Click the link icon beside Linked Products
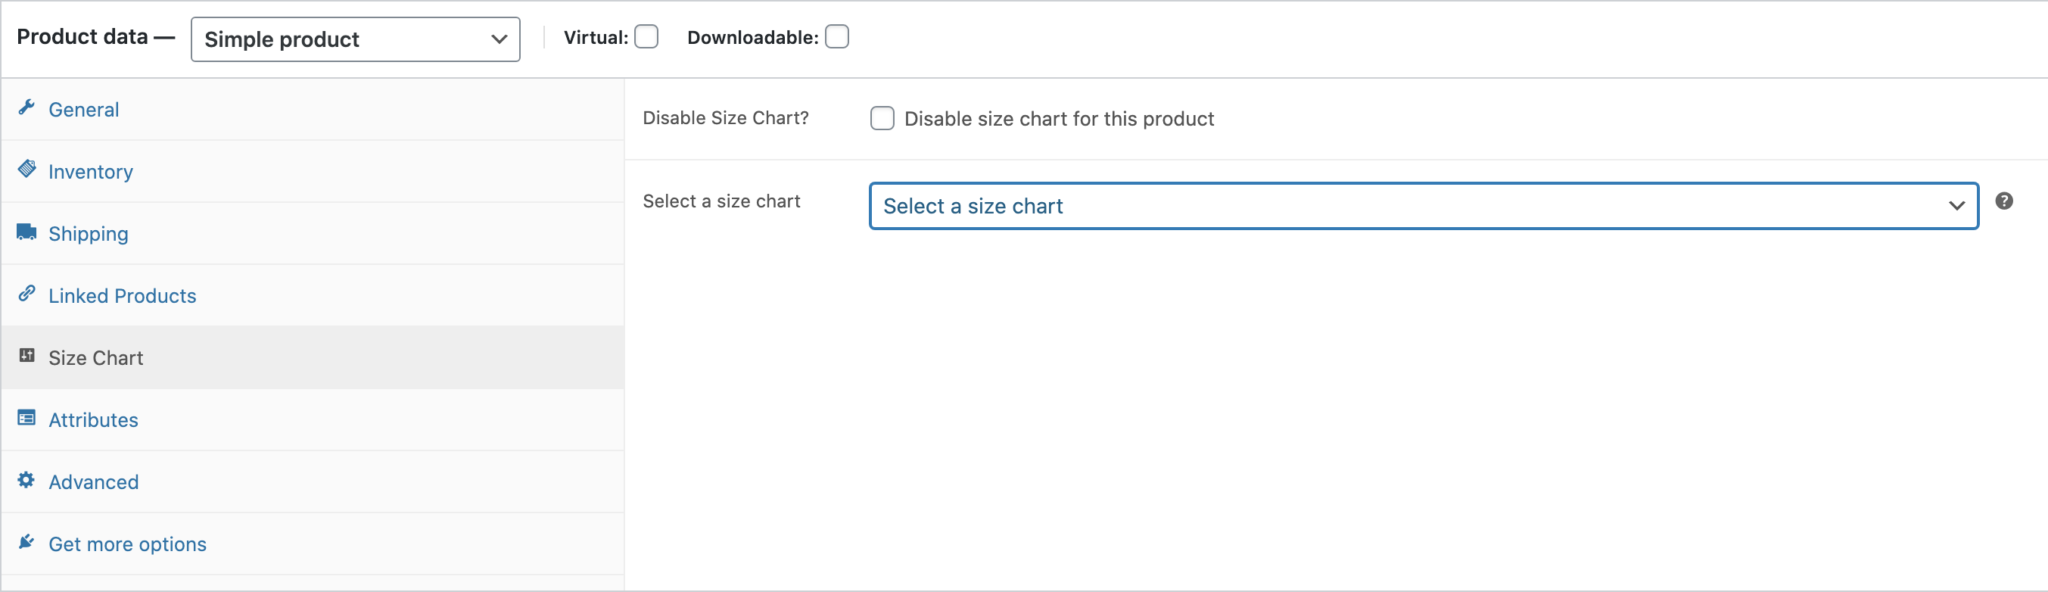This screenshot has width=2048, height=592. click(28, 294)
